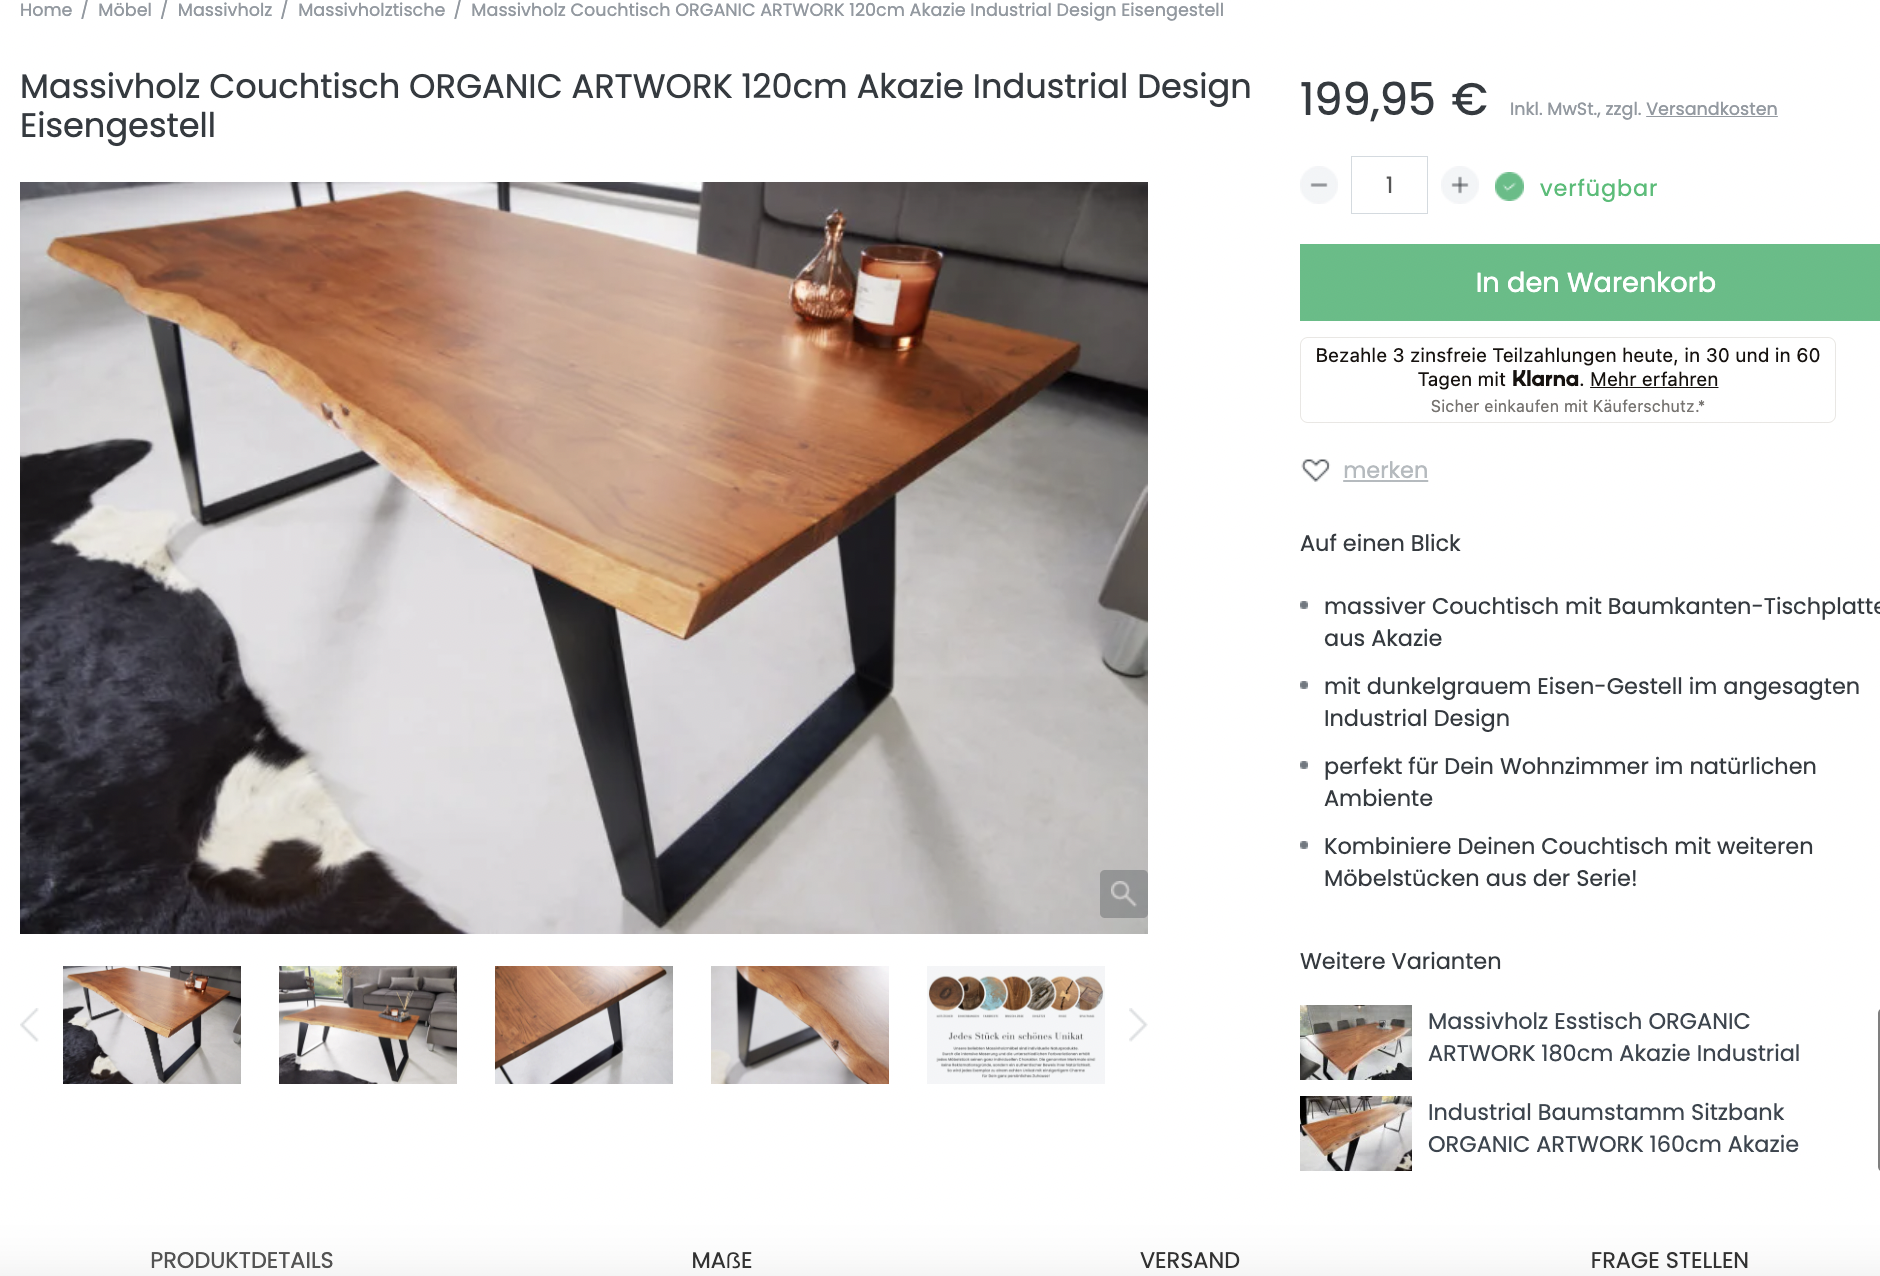Open the Massivholz Esstisch 180cm variant
This screenshot has height=1276, width=1880.
pyautogui.click(x=1613, y=1037)
